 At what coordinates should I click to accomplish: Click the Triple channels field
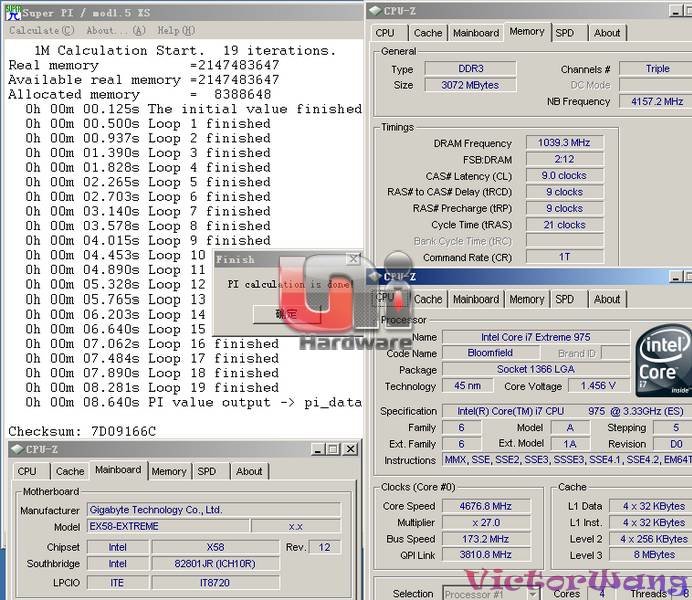(x=657, y=68)
